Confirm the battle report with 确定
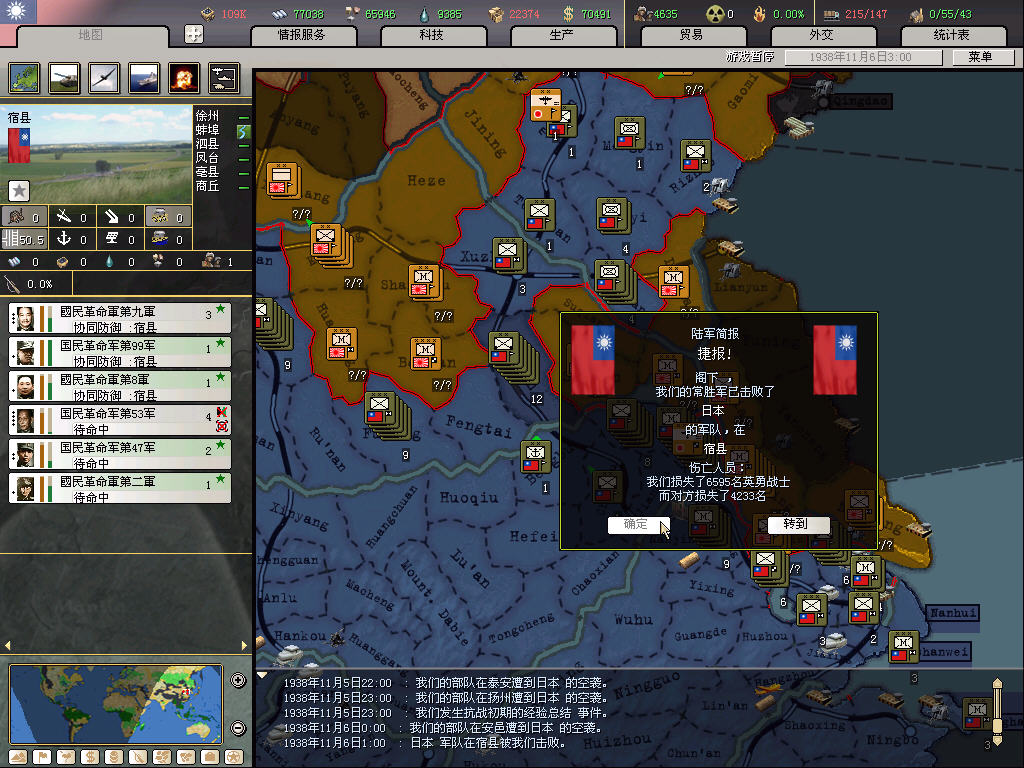The height and width of the screenshot is (768, 1024). [638, 524]
